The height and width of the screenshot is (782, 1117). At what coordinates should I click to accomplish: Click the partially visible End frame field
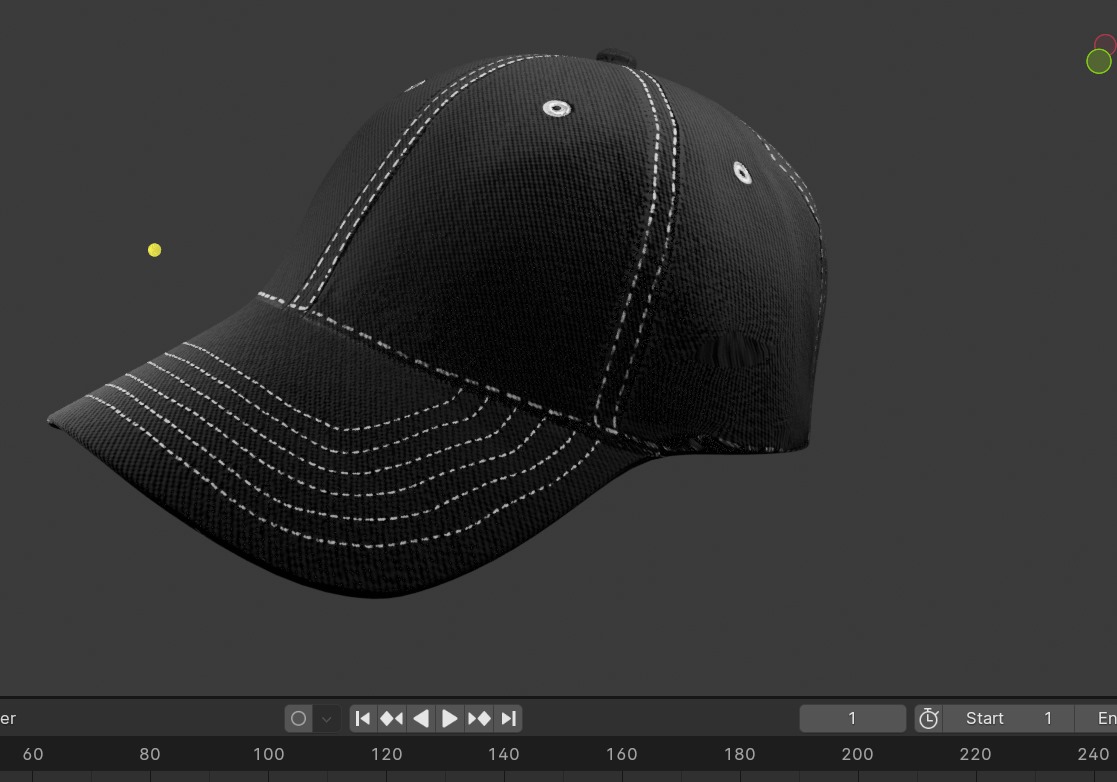point(1100,718)
